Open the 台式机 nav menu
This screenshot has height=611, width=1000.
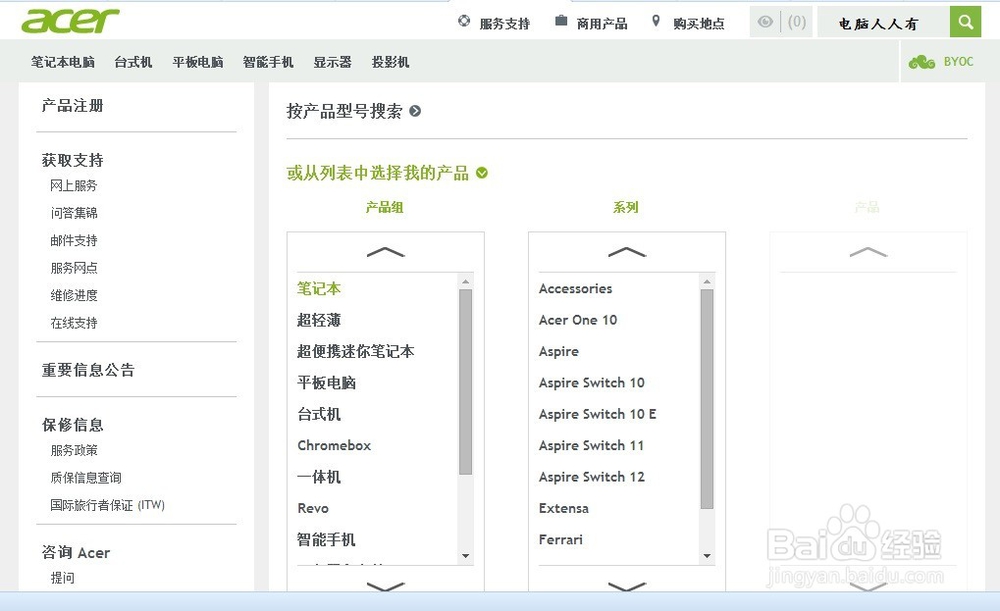(x=133, y=62)
